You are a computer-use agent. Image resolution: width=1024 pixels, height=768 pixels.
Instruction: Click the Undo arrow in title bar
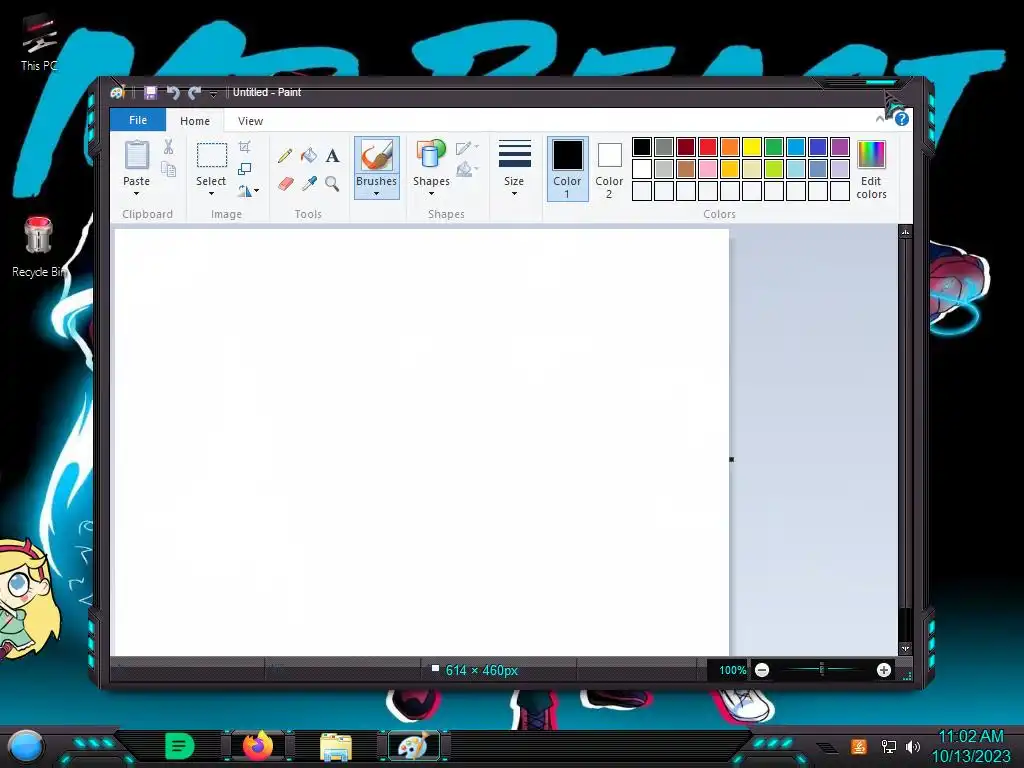172,93
